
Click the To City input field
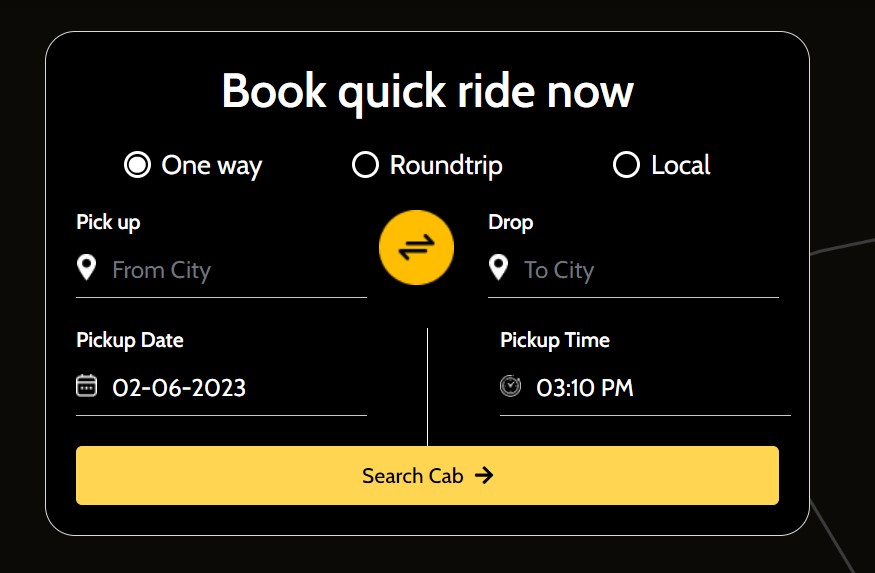tap(633, 270)
